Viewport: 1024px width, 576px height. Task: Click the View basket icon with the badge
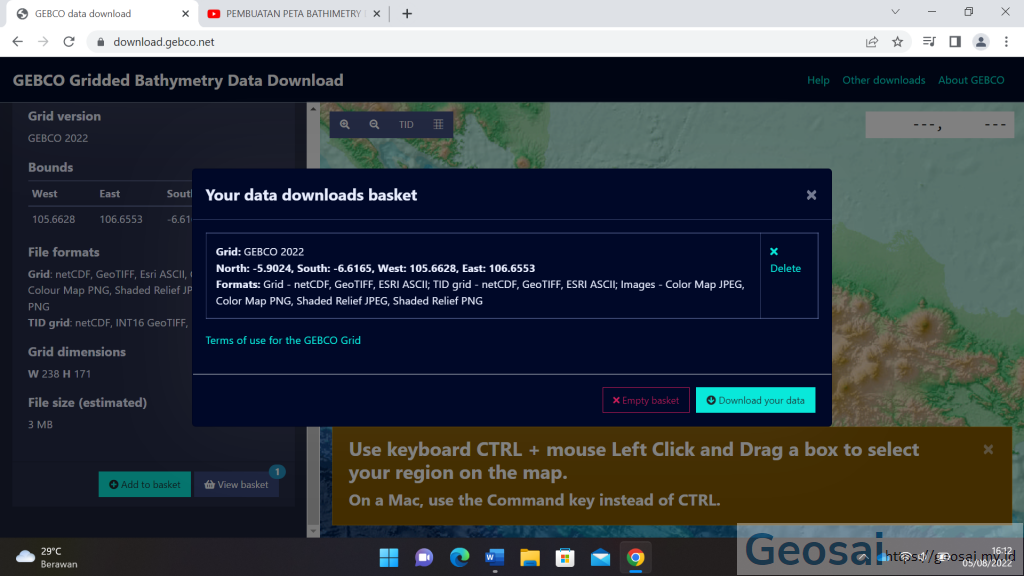210,484
